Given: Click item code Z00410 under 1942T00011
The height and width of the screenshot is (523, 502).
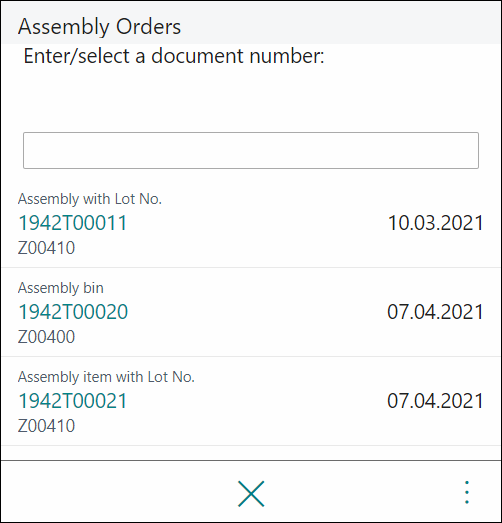Looking at the screenshot, I should [46, 248].
